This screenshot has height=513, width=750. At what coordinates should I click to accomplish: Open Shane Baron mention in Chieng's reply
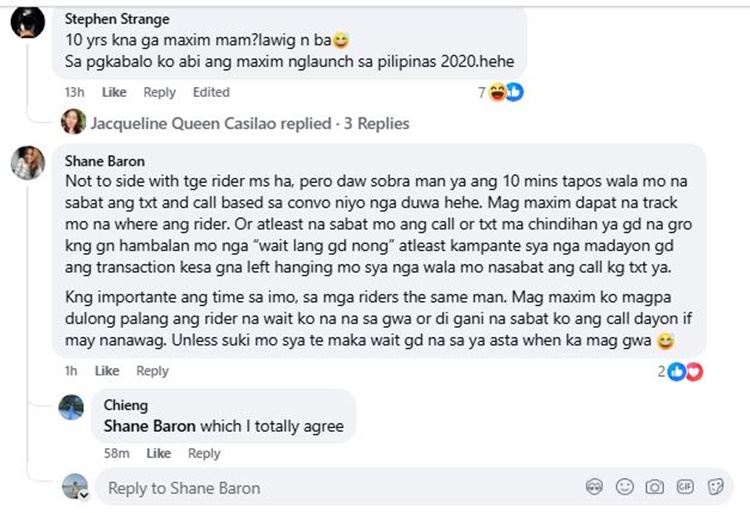pyautogui.click(x=150, y=426)
